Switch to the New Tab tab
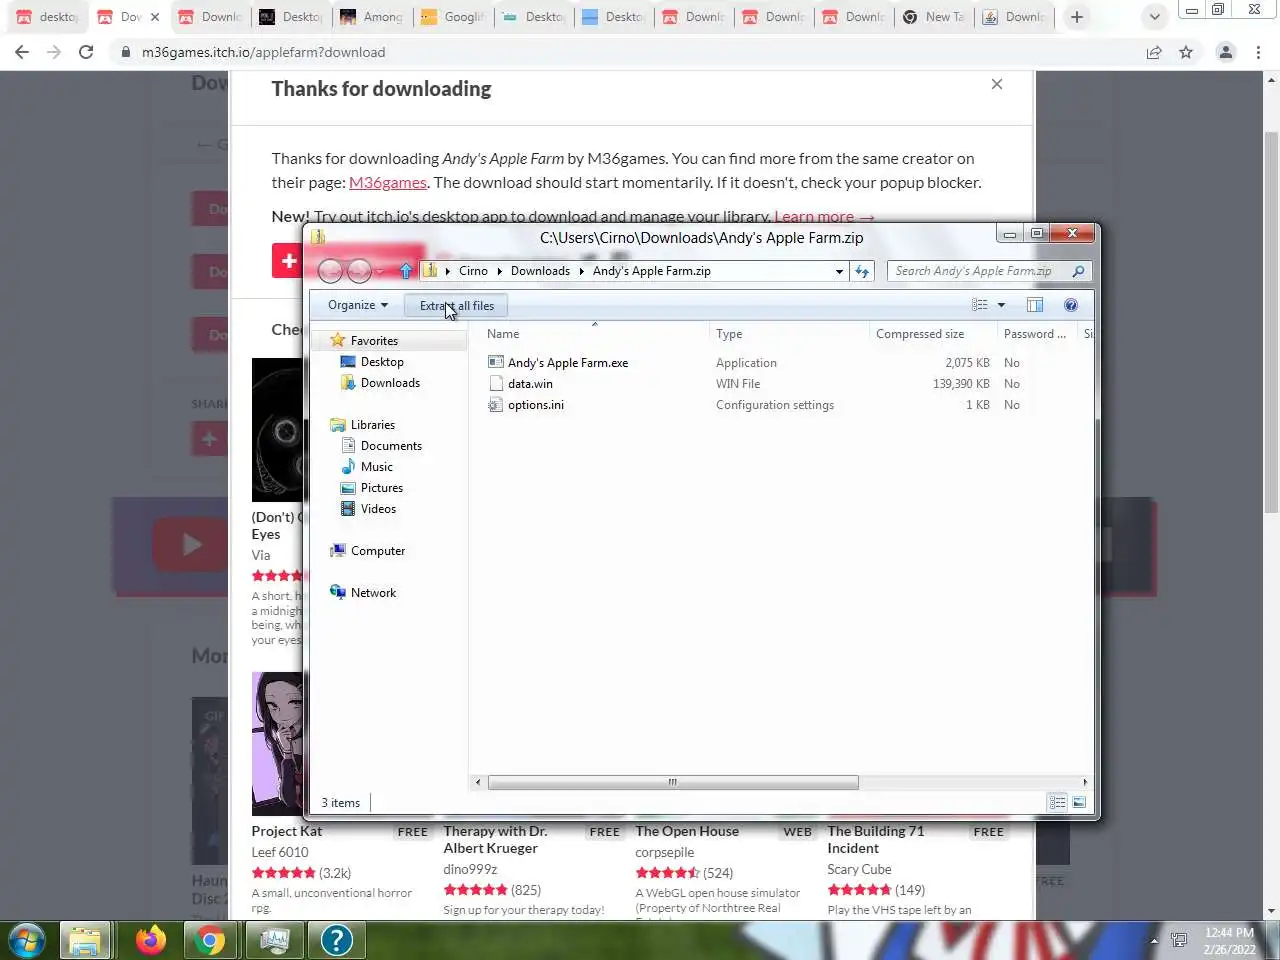 pyautogui.click(x=934, y=17)
